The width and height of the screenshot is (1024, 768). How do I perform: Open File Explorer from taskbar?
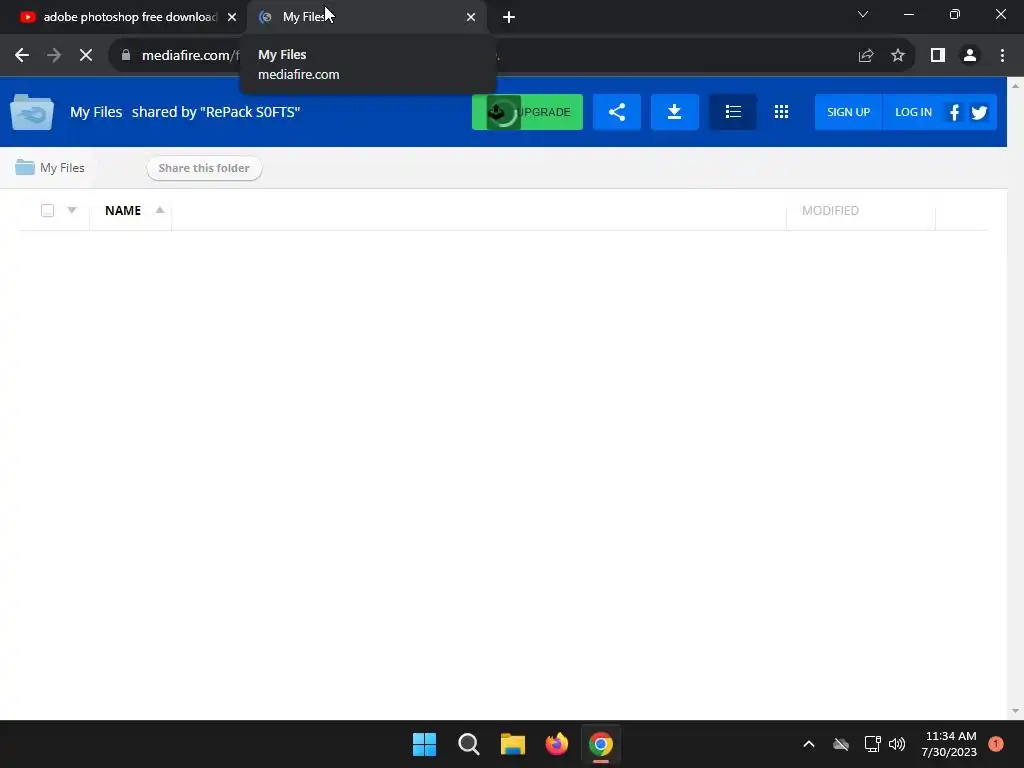(x=513, y=744)
